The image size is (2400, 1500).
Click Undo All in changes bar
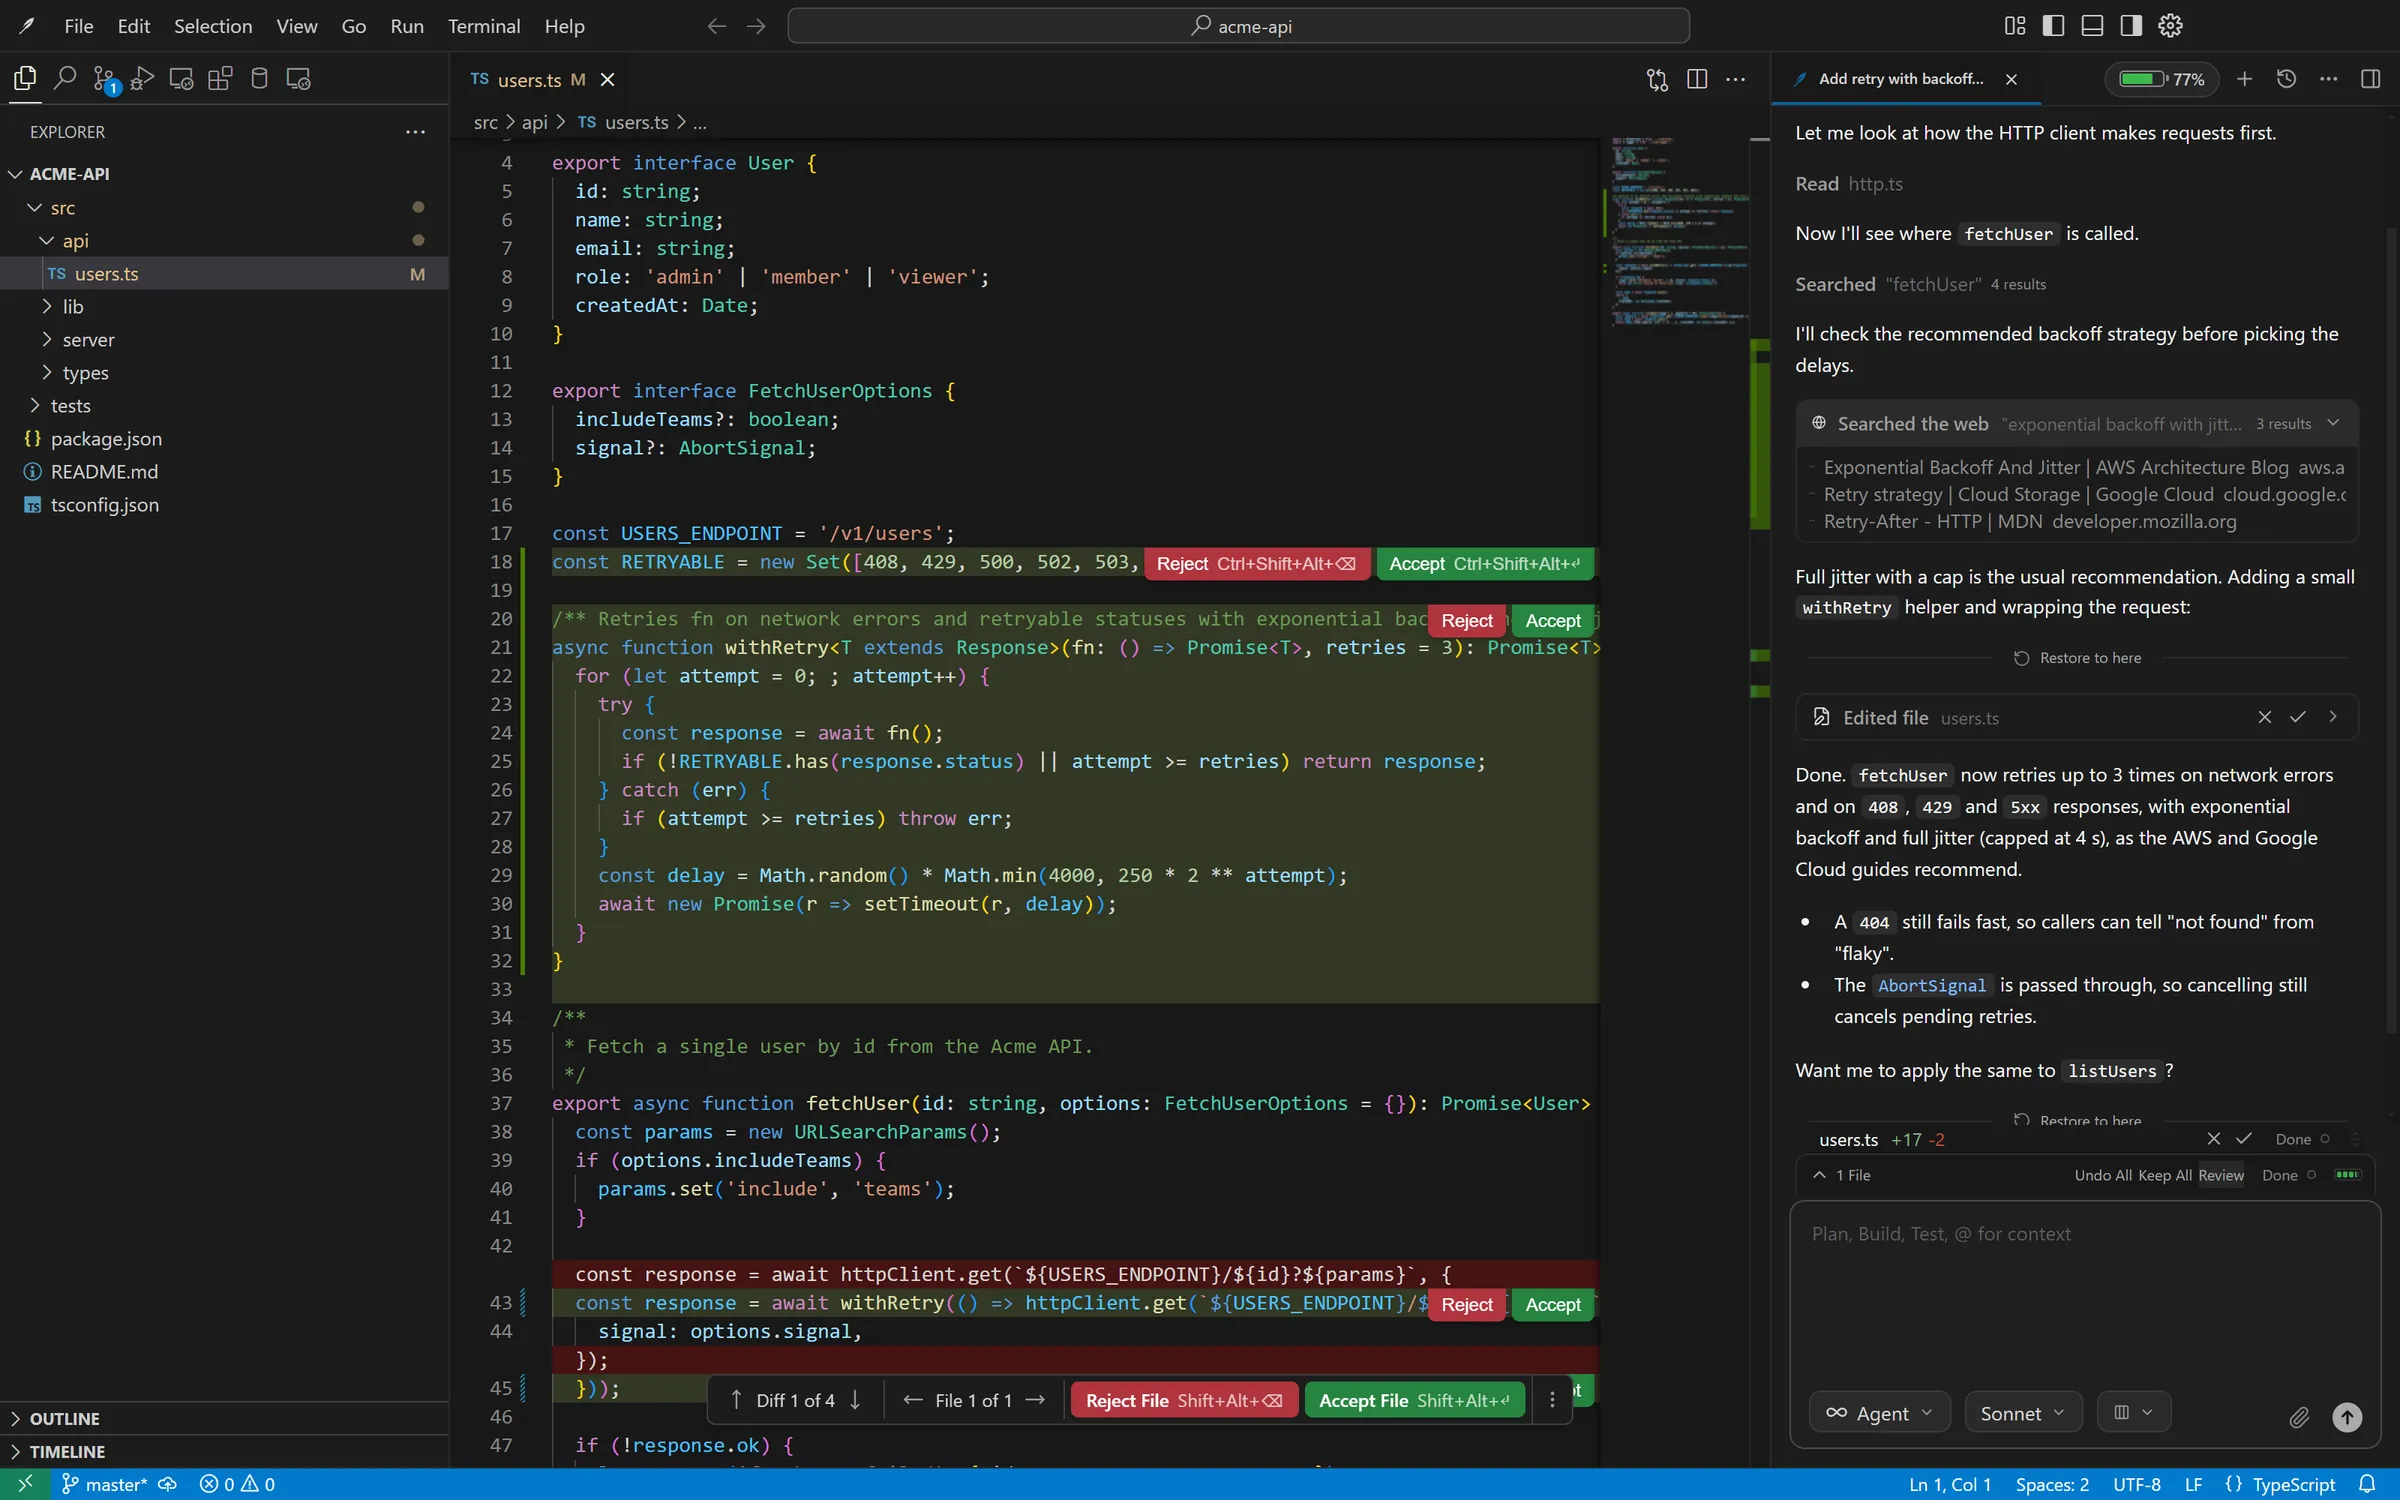click(2103, 1175)
